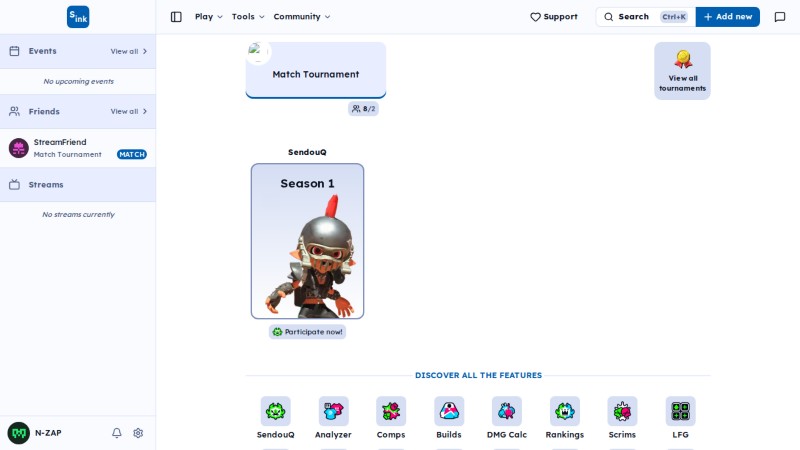
Task: Toggle the sidebar panel icon
Action: coord(176,17)
